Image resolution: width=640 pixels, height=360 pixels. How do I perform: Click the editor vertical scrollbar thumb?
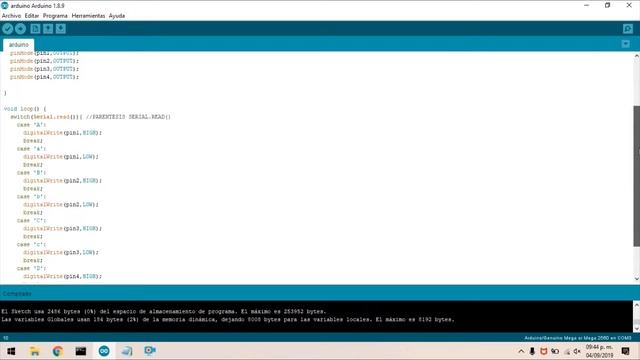(x=636, y=176)
